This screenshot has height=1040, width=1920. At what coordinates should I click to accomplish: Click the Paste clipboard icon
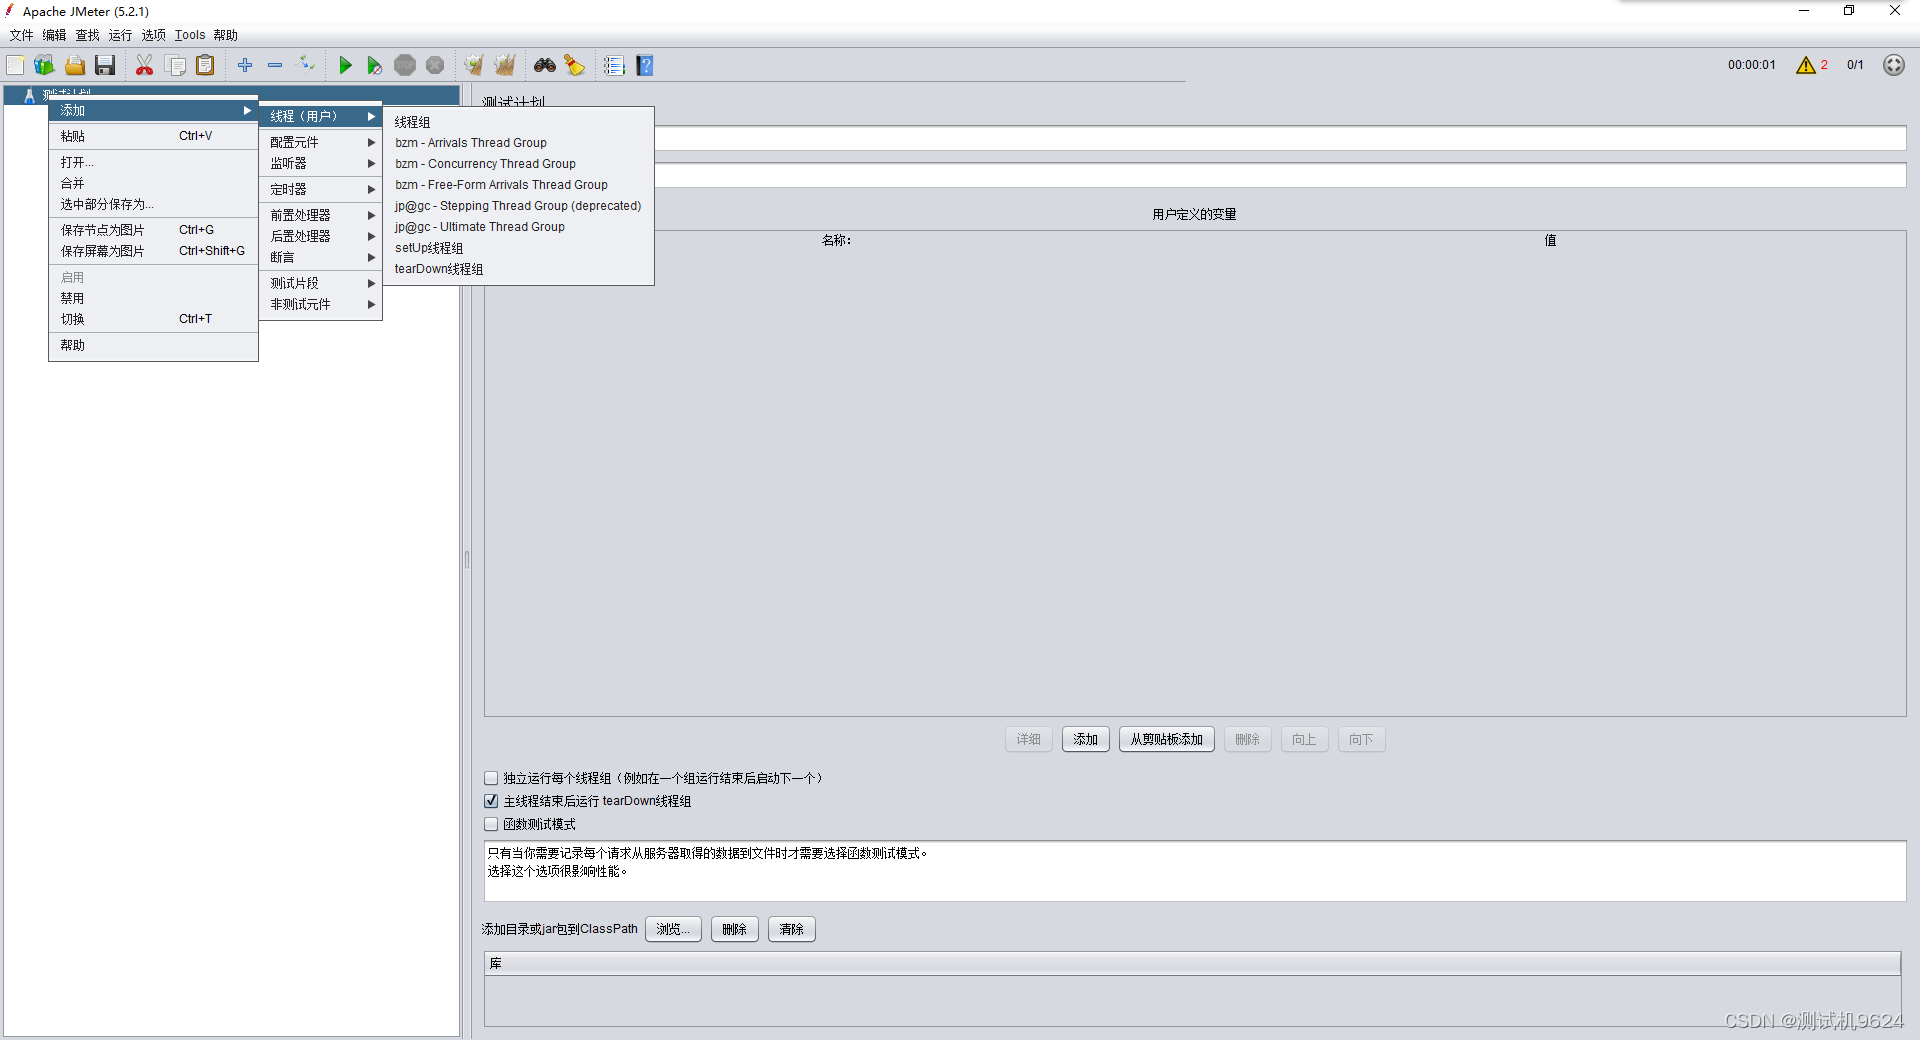205,65
